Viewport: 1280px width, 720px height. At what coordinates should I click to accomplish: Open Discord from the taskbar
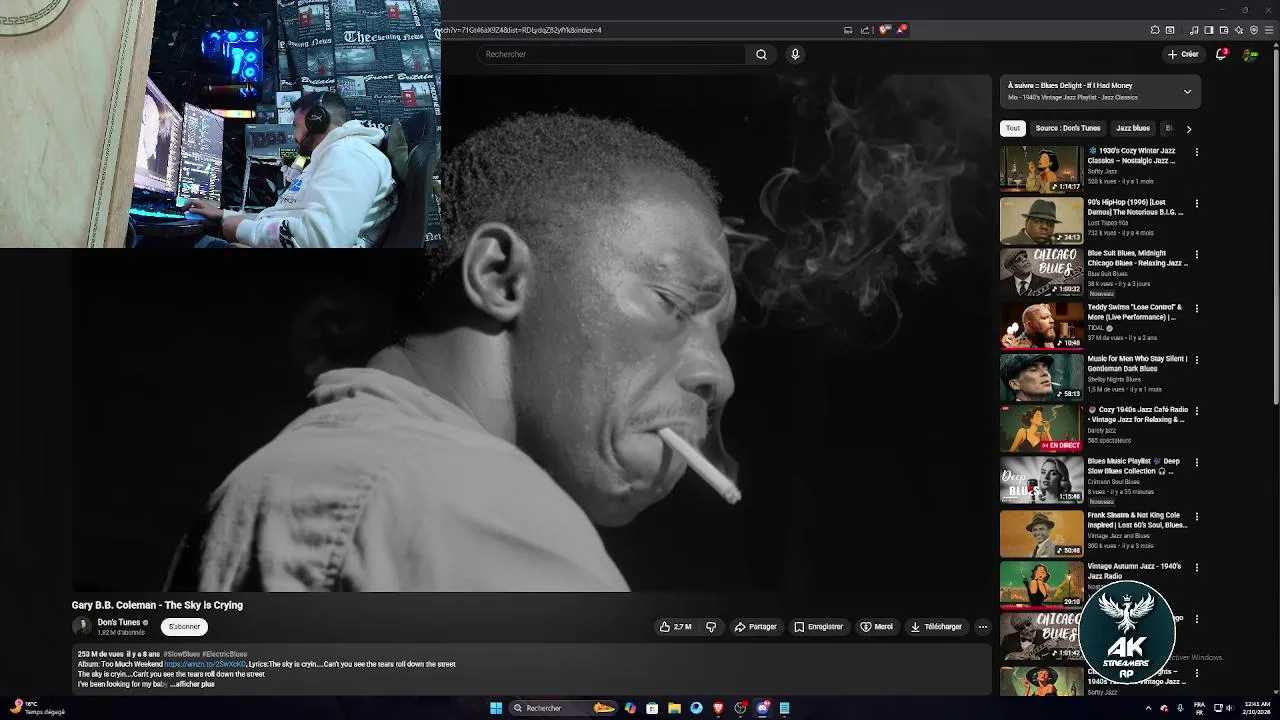point(763,708)
